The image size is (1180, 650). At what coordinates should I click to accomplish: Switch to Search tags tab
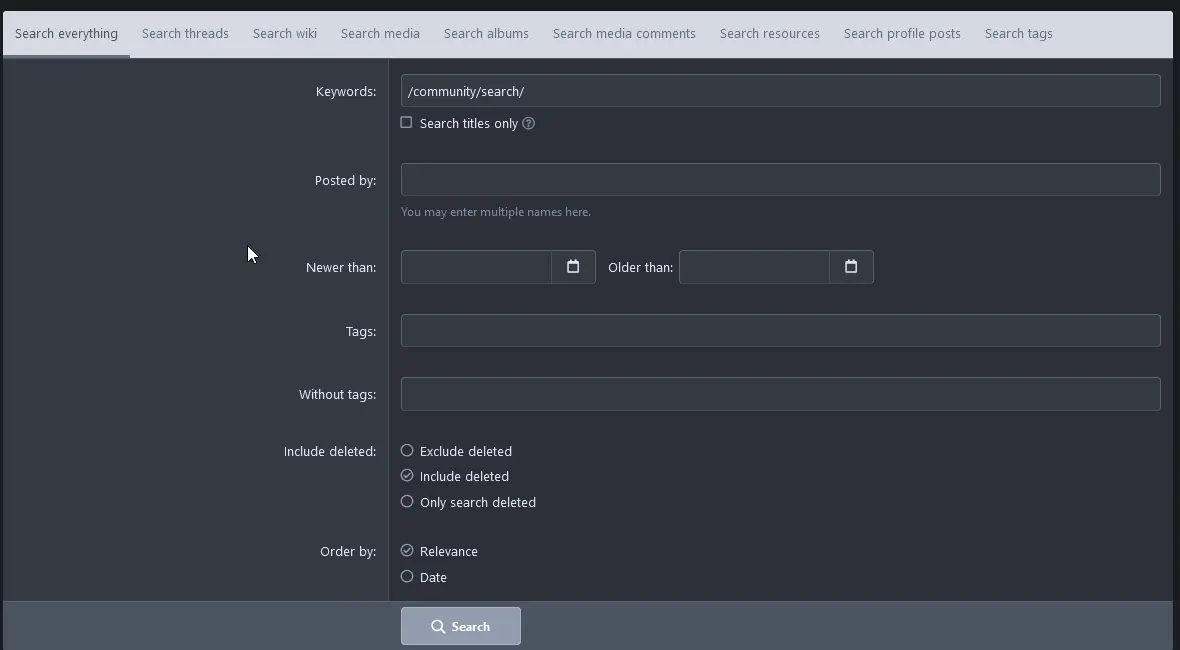(1018, 34)
